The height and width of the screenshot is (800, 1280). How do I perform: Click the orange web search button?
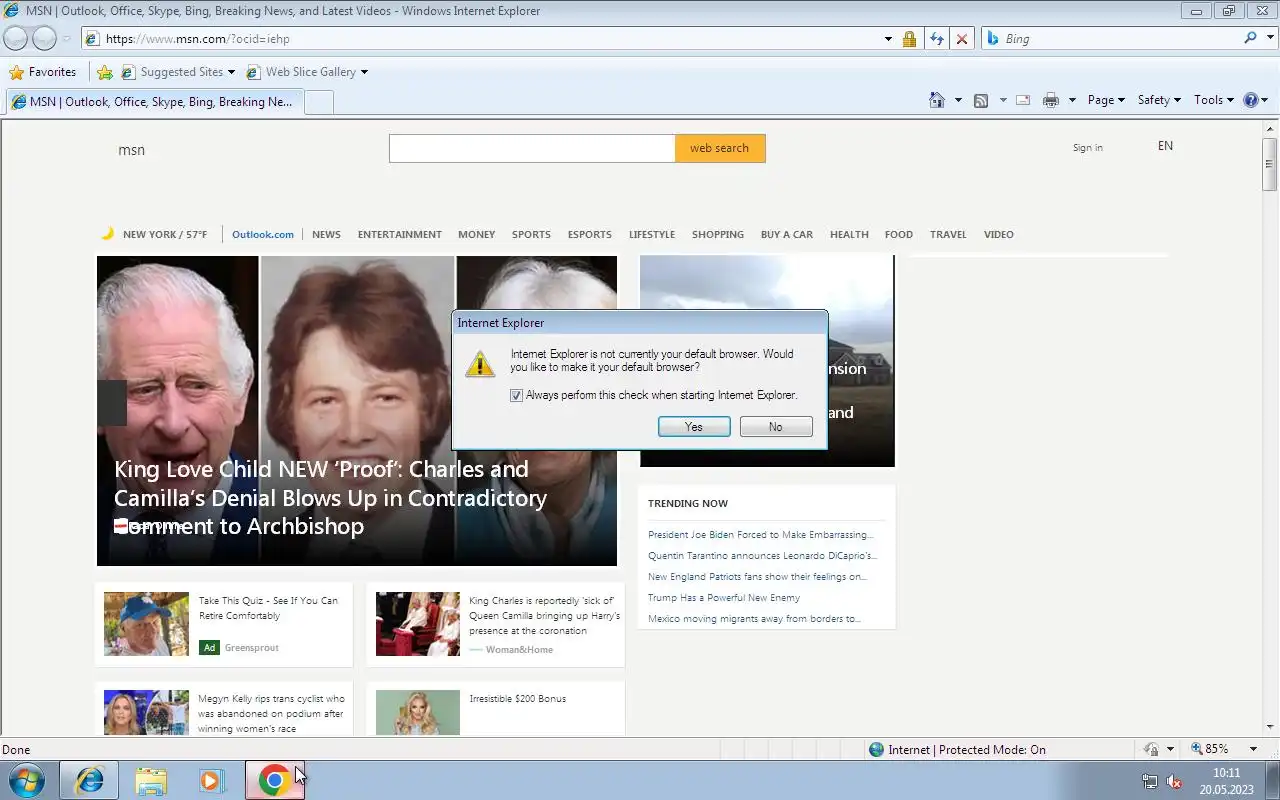[720, 148]
